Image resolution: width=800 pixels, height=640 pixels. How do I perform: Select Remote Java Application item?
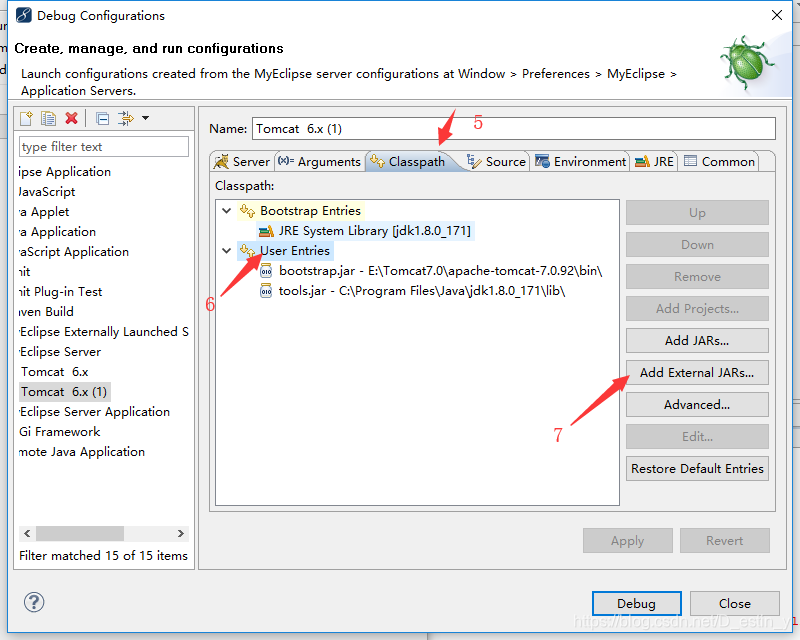(82, 452)
